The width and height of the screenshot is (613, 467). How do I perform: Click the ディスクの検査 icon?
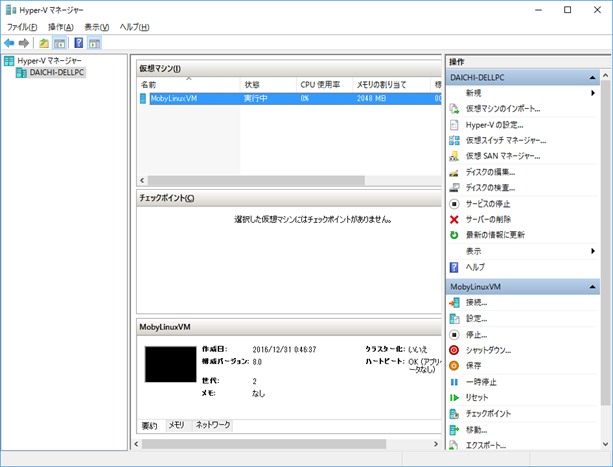coord(454,188)
